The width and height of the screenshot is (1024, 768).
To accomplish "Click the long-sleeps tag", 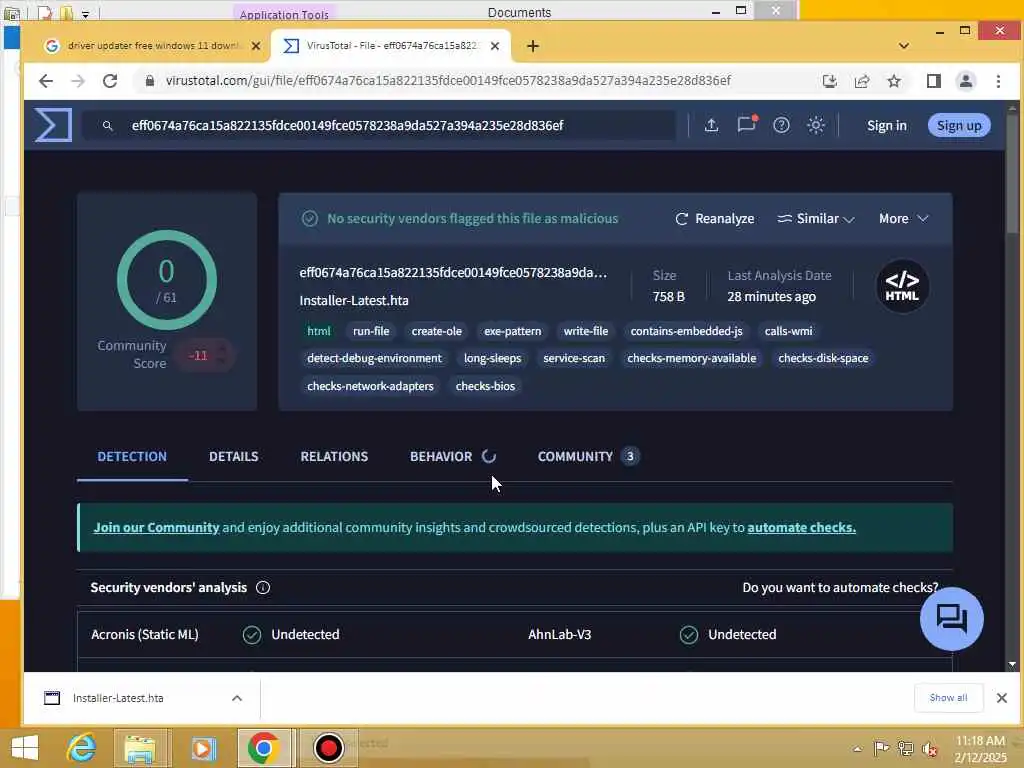I will [492, 359].
